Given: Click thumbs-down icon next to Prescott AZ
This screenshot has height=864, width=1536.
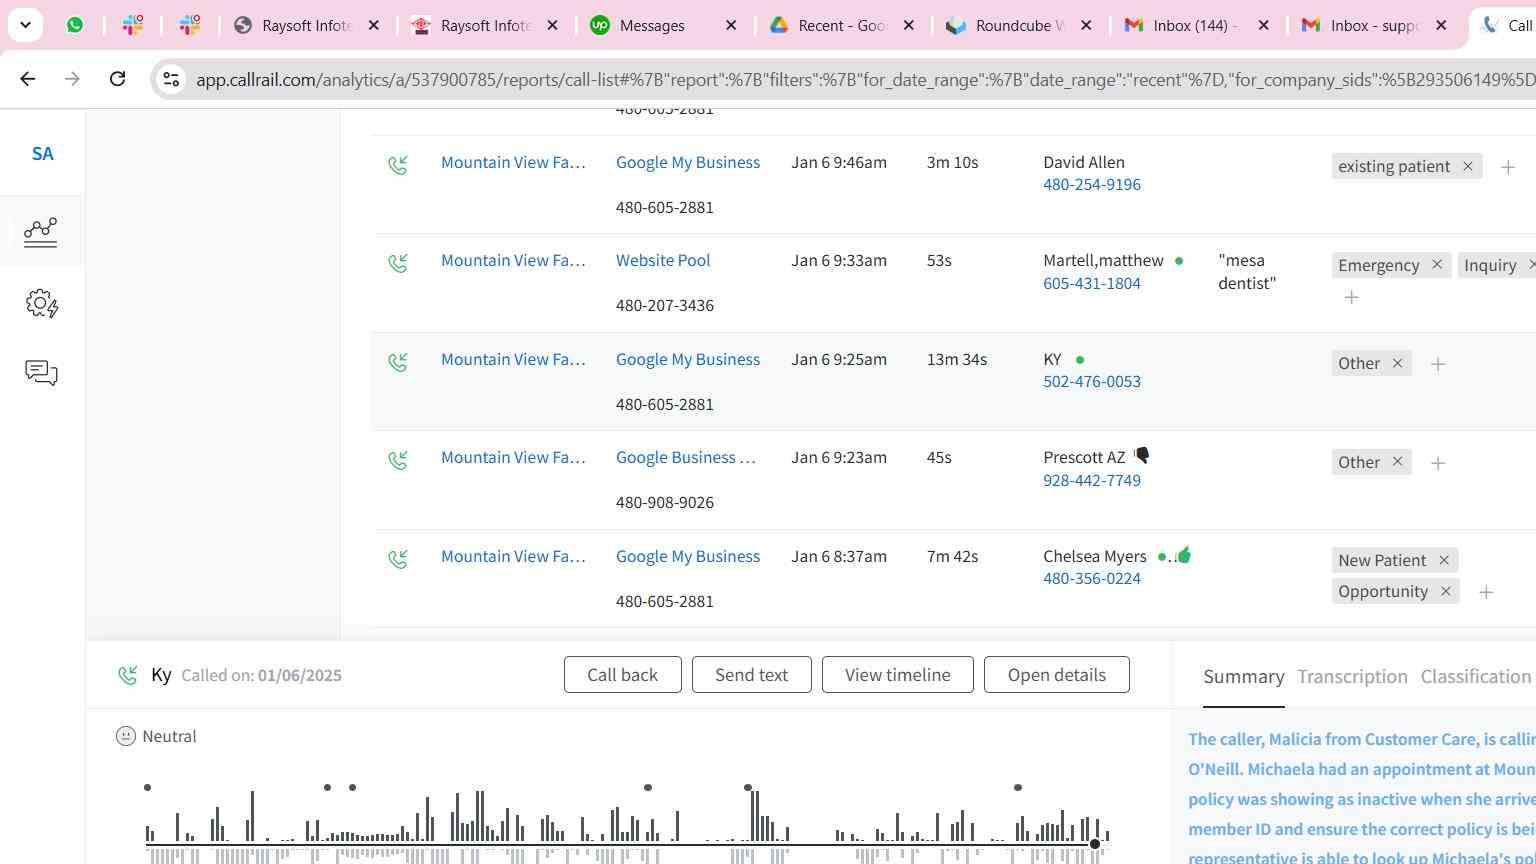Looking at the screenshot, I should point(1141,456).
